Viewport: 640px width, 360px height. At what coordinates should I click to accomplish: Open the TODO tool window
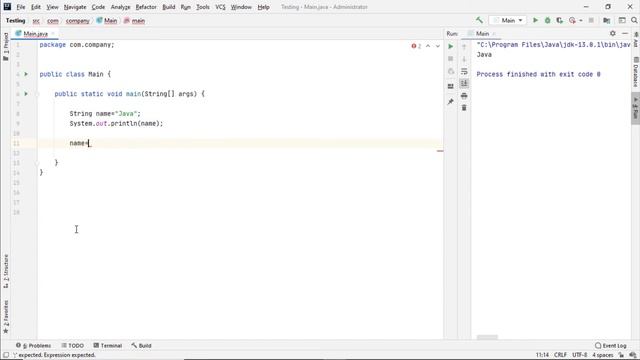[73, 346]
